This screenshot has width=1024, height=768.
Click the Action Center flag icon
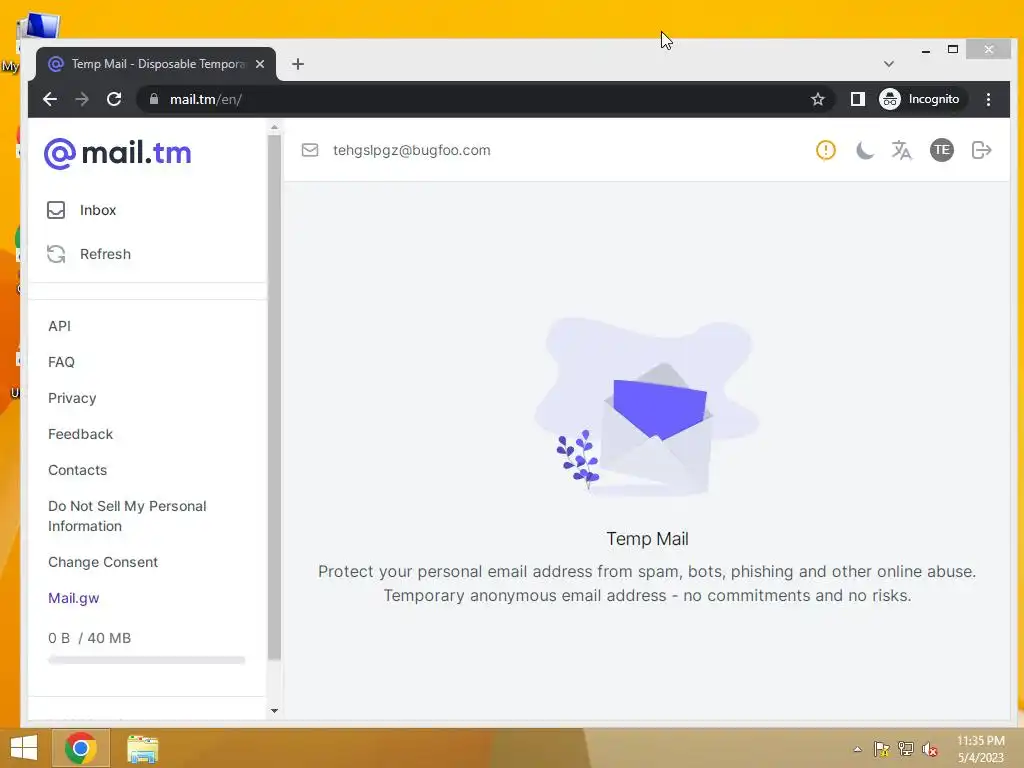pos(881,749)
